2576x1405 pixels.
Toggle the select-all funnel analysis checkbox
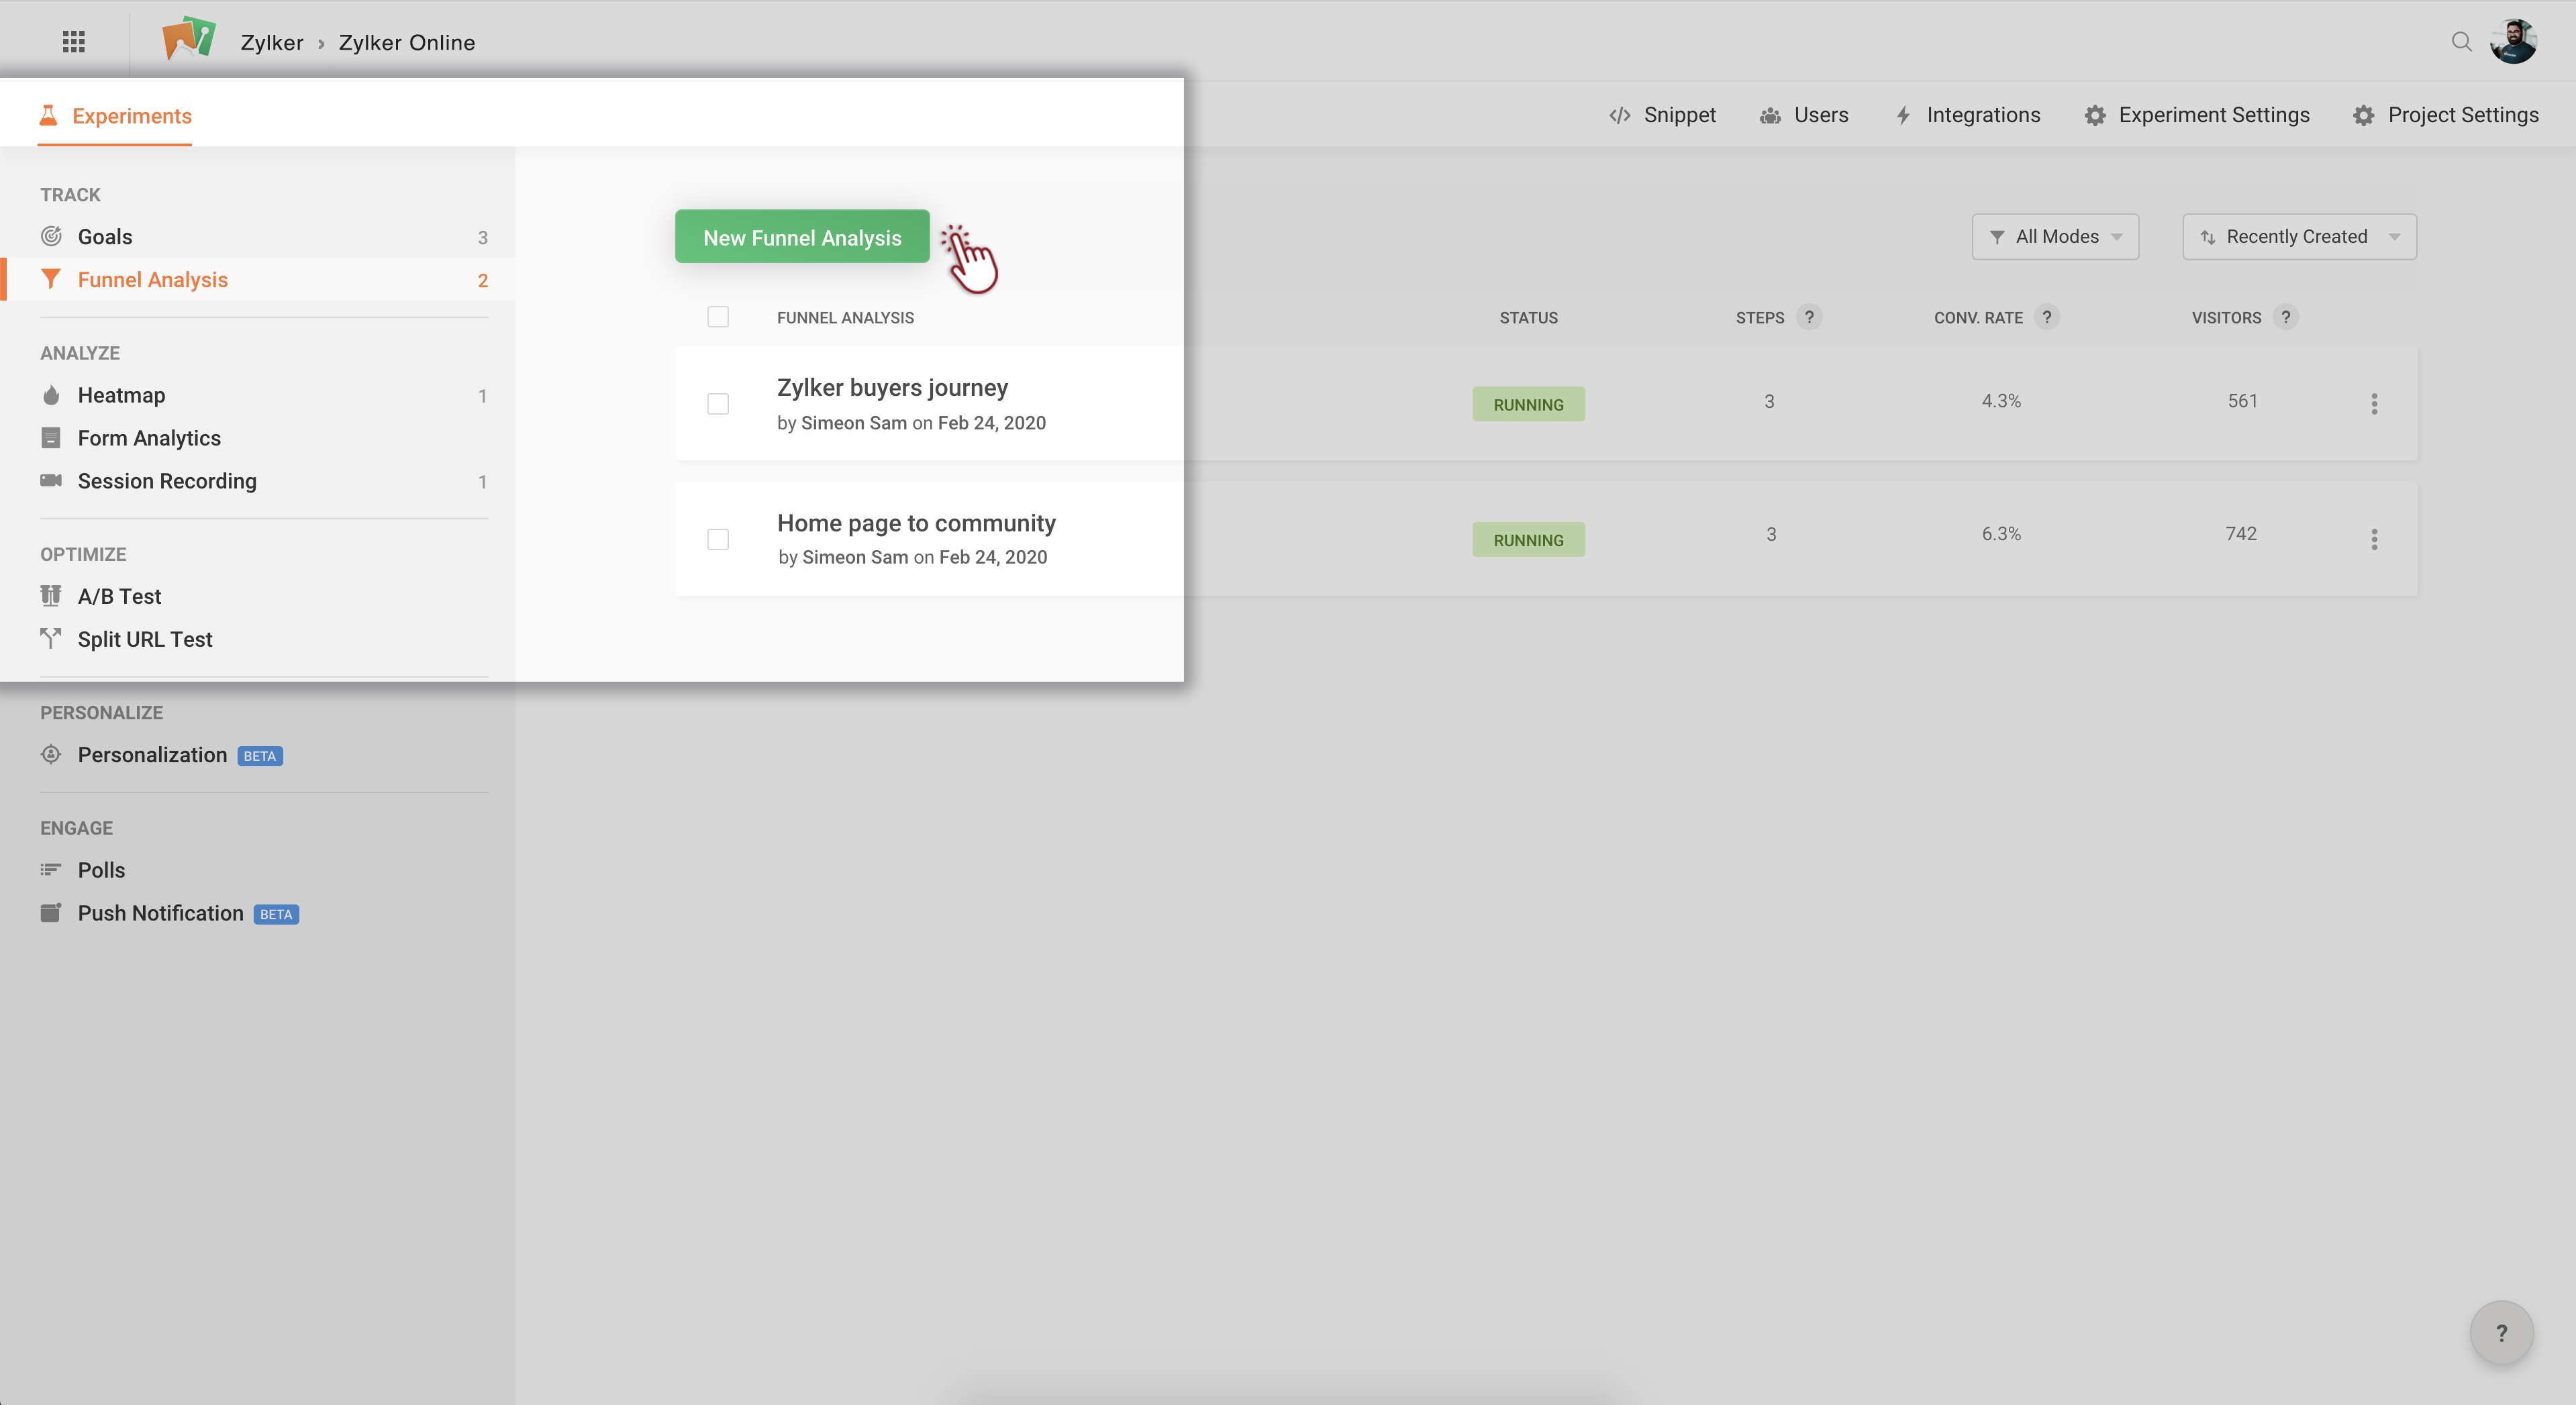coord(718,317)
